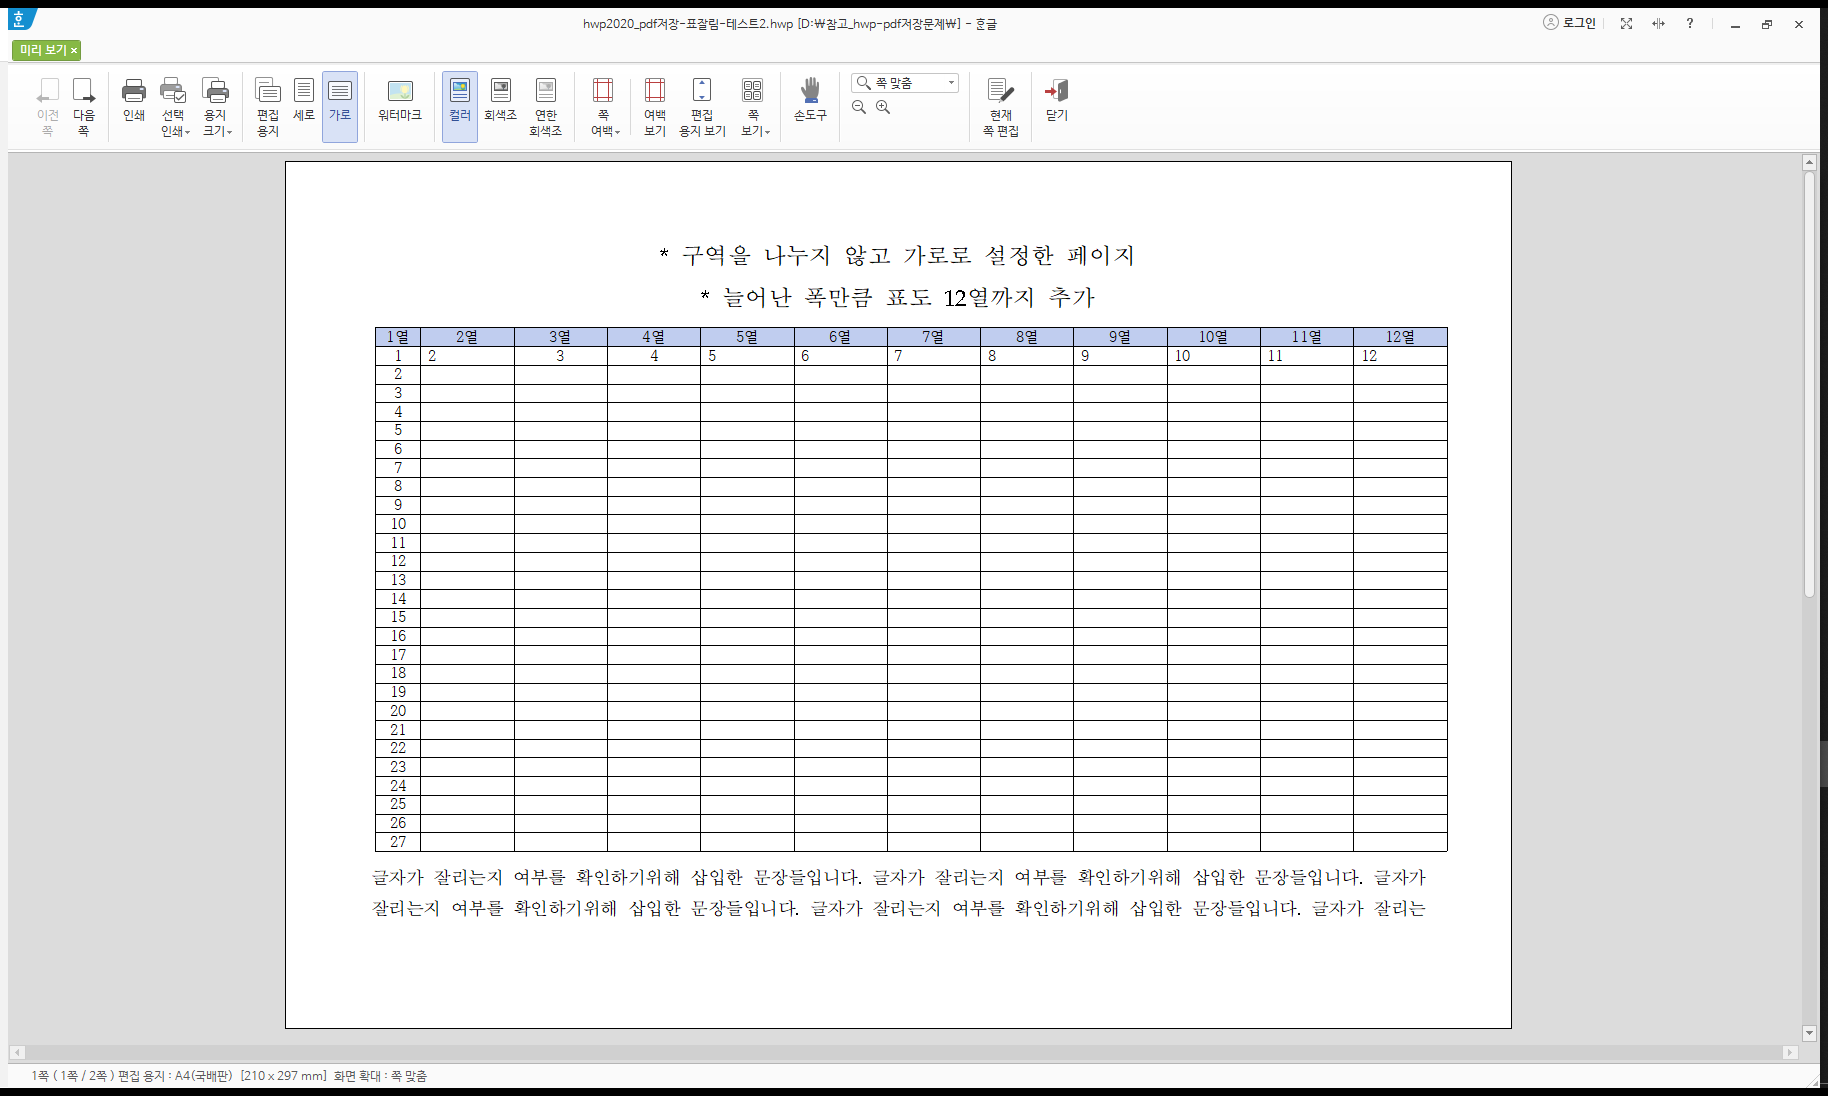The image size is (1828, 1096).
Task: Toggle show edit paper (편집 용지 보기)
Action: tap(702, 106)
